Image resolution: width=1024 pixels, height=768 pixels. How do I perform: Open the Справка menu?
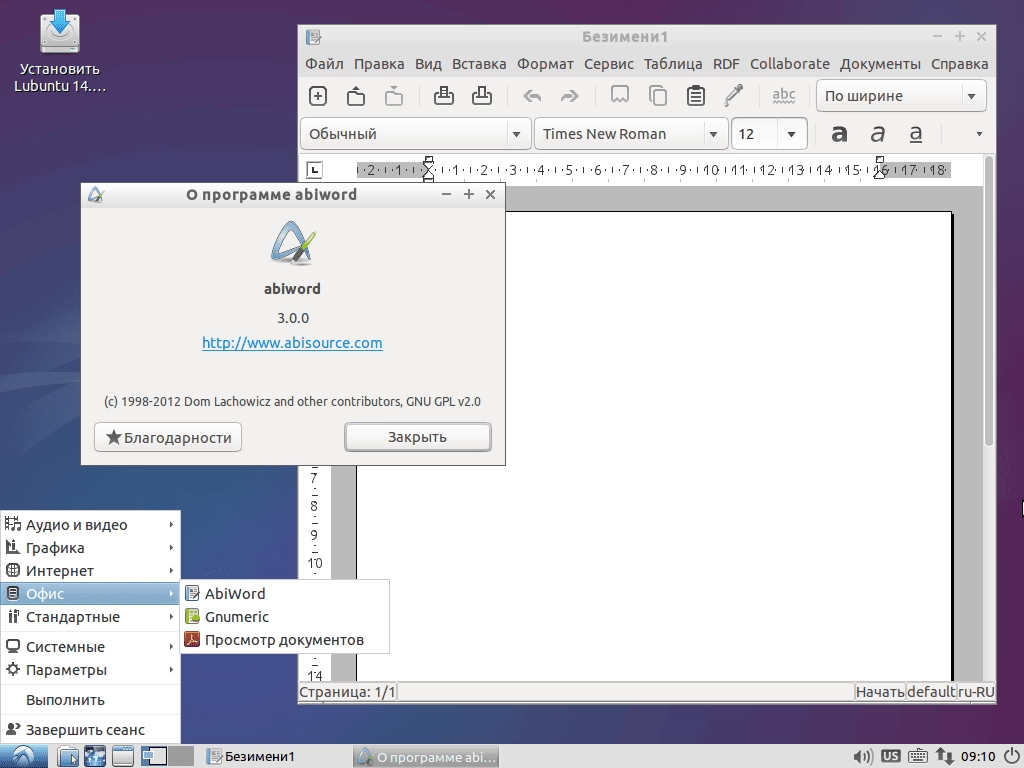tap(959, 64)
